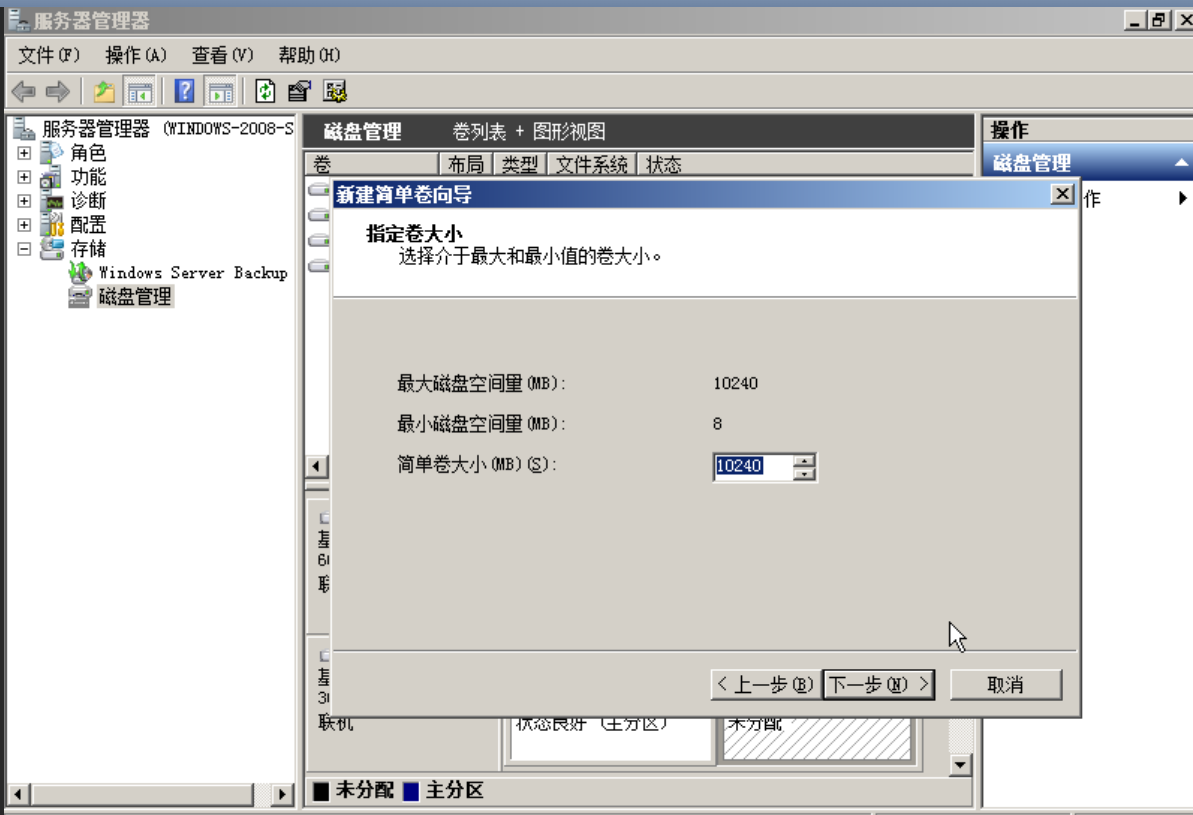Click the 10240 maximum disk space value
This screenshot has height=815, width=1193.
[735, 383]
